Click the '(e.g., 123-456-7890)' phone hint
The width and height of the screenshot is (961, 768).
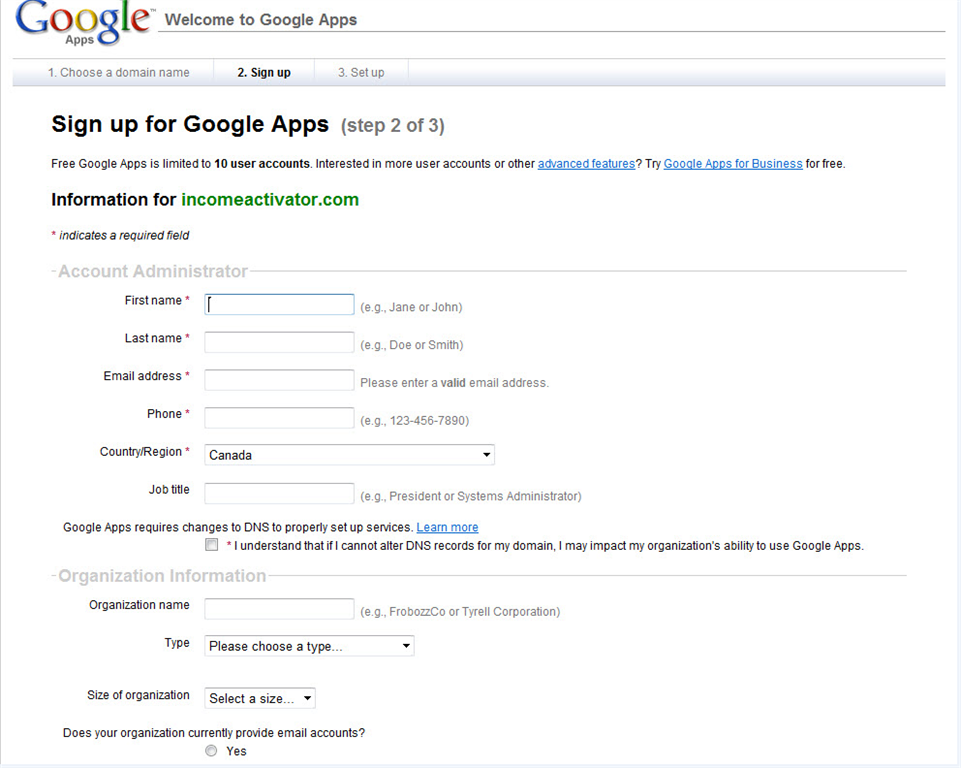tap(414, 420)
